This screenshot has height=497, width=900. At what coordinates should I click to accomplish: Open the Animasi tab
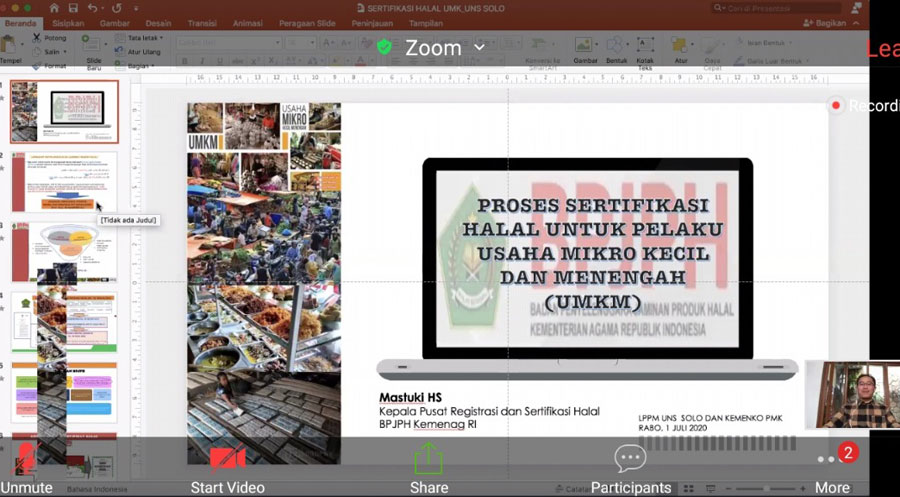click(x=247, y=24)
